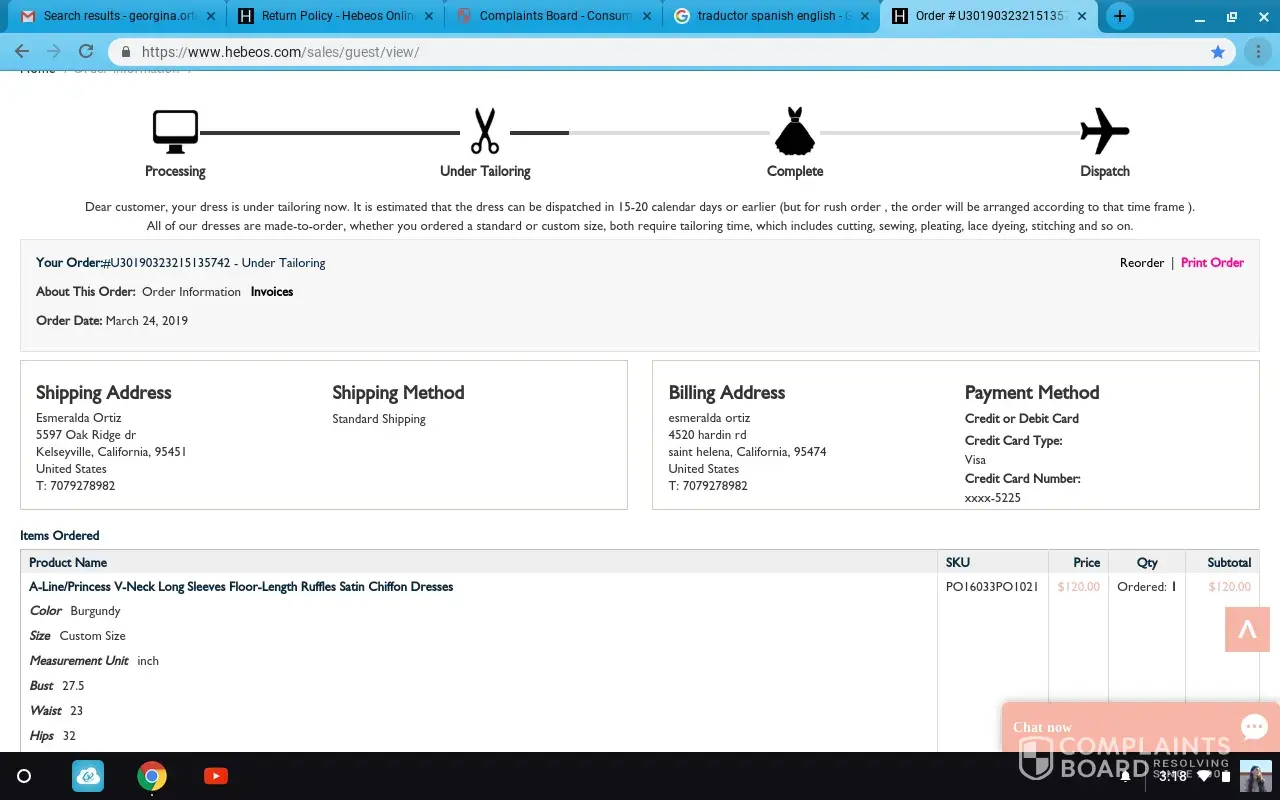Click billing street 4520 hardin rd
Screen dimensions: 1280x800
(x=708, y=435)
